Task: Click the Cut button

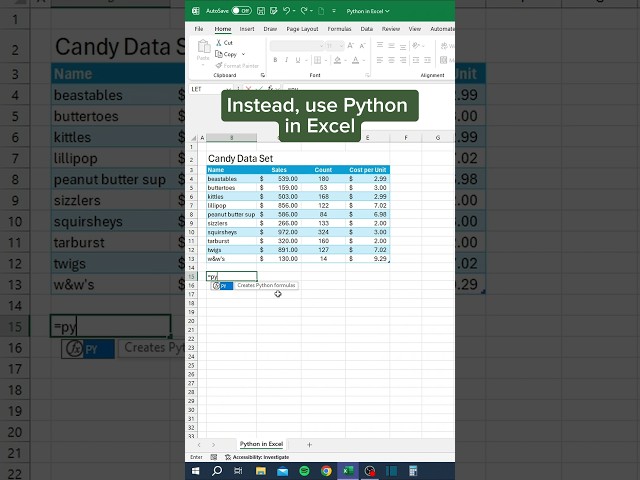Action: (x=224, y=42)
